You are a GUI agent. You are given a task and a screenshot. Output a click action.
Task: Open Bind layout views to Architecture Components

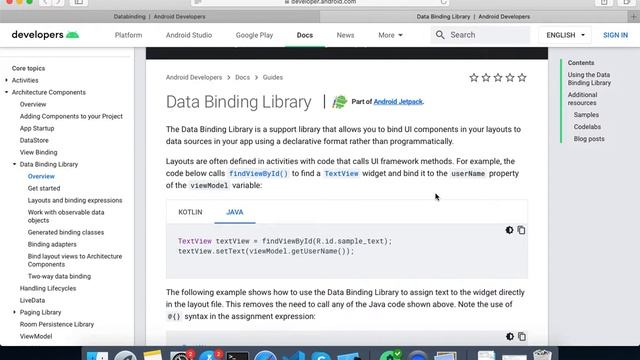(75, 260)
